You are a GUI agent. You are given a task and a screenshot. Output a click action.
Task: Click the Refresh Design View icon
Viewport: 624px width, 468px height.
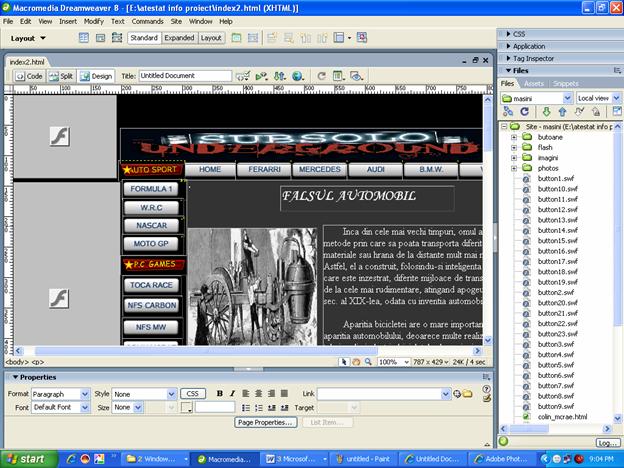322,76
